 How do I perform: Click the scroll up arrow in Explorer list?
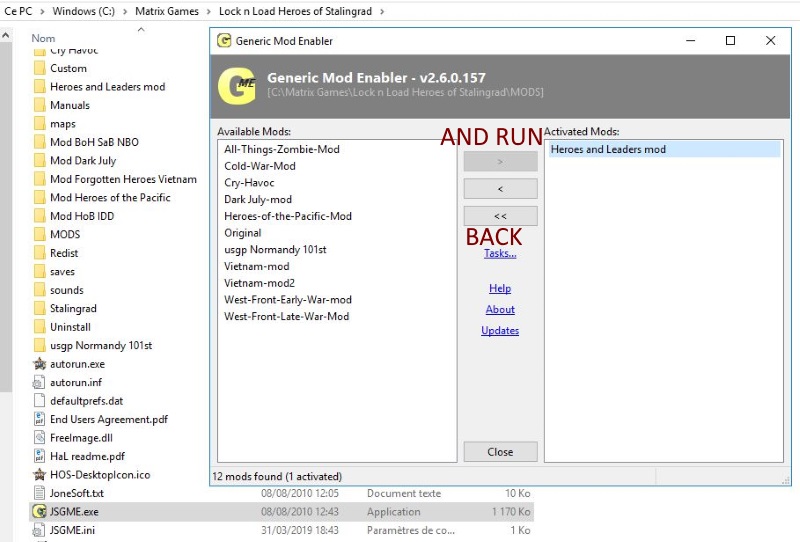(x=6, y=35)
